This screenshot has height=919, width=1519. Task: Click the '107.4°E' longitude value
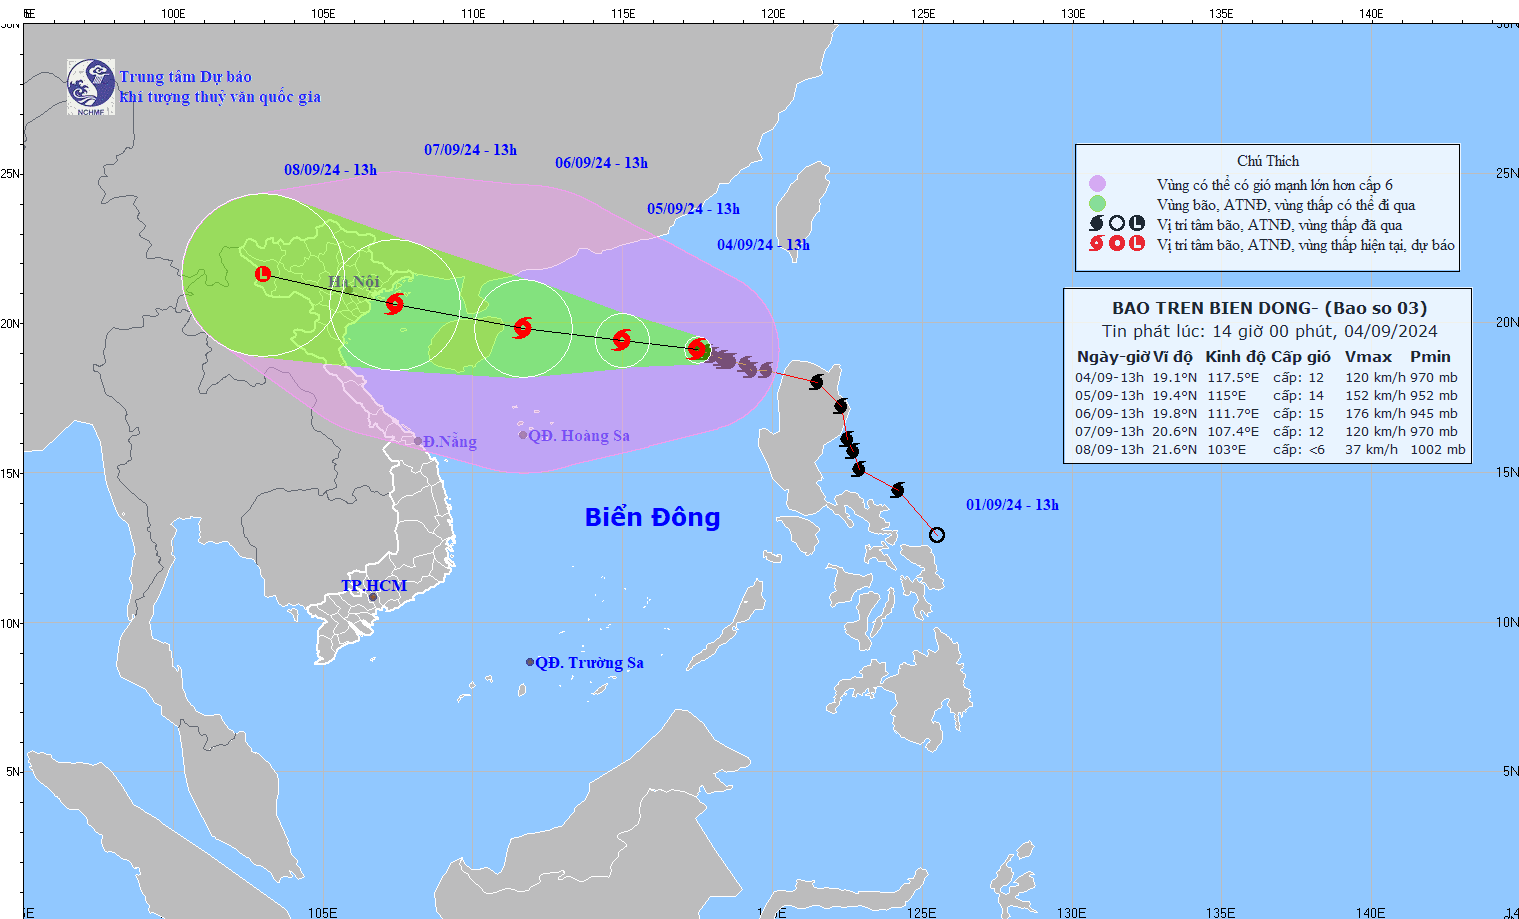tap(1233, 432)
